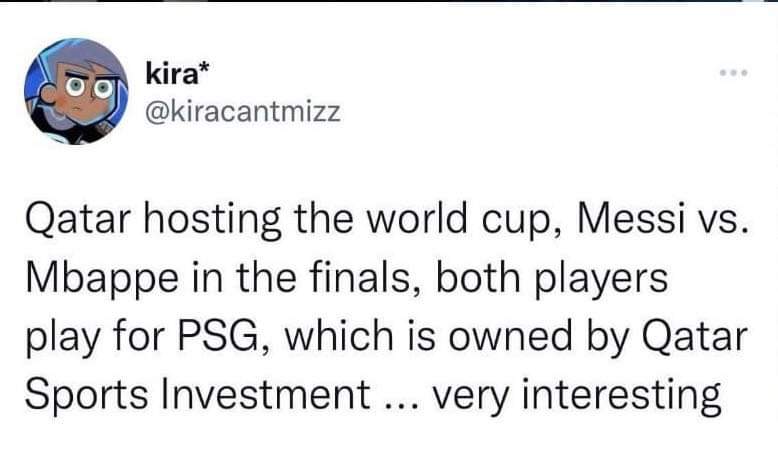Click the word PSG in tweet

219,336
